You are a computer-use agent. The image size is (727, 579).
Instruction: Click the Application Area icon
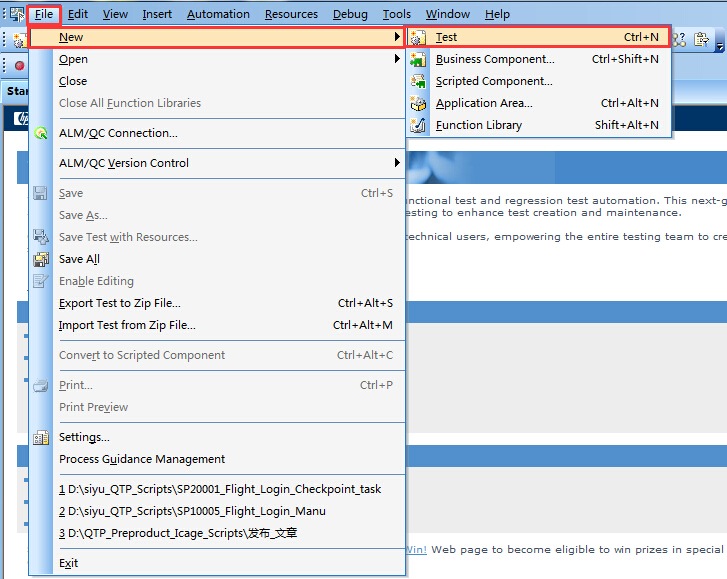pos(418,103)
